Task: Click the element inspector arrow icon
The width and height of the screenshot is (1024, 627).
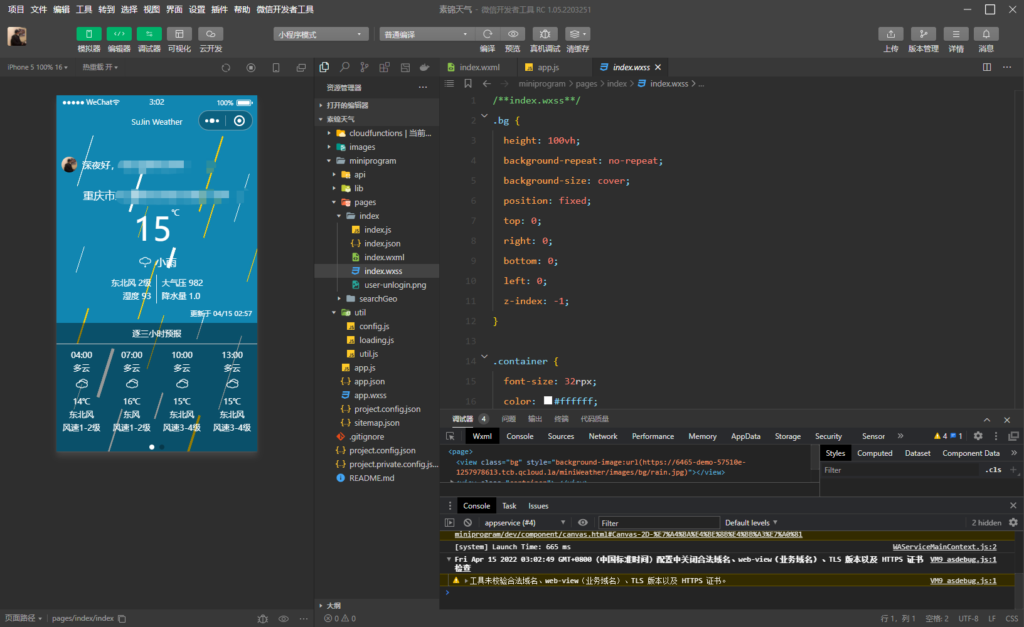Action: click(x=451, y=436)
